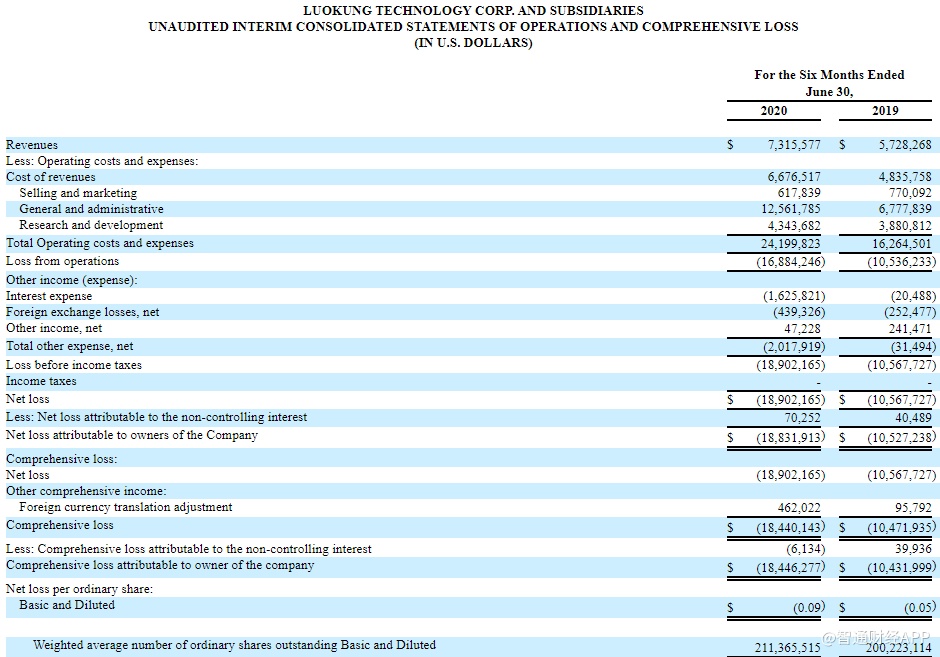Viewport: 940px width, 657px height.
Task: Select comprehensive loss value (18,440,143)
Action: coord(791,528)
